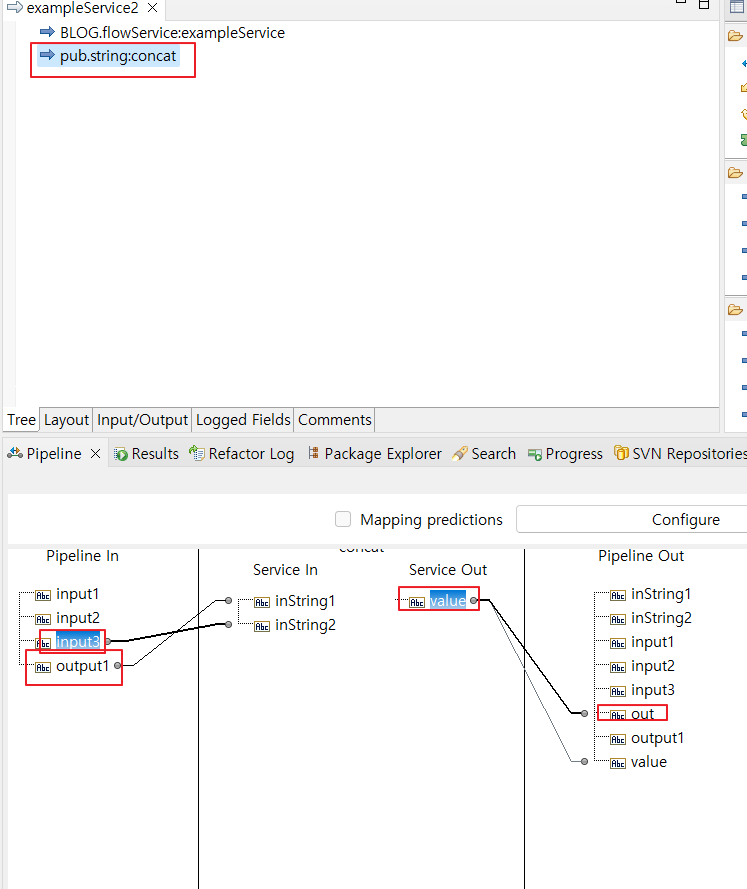Activate the Pipeline view tab
747x889 pixels.
[x=54, y=454]
